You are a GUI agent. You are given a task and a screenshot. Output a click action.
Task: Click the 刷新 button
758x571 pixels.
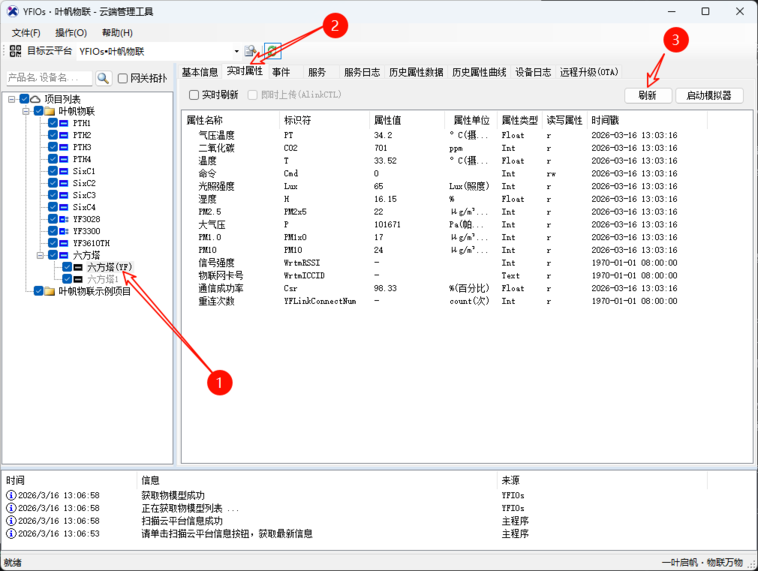click(647, 95)
